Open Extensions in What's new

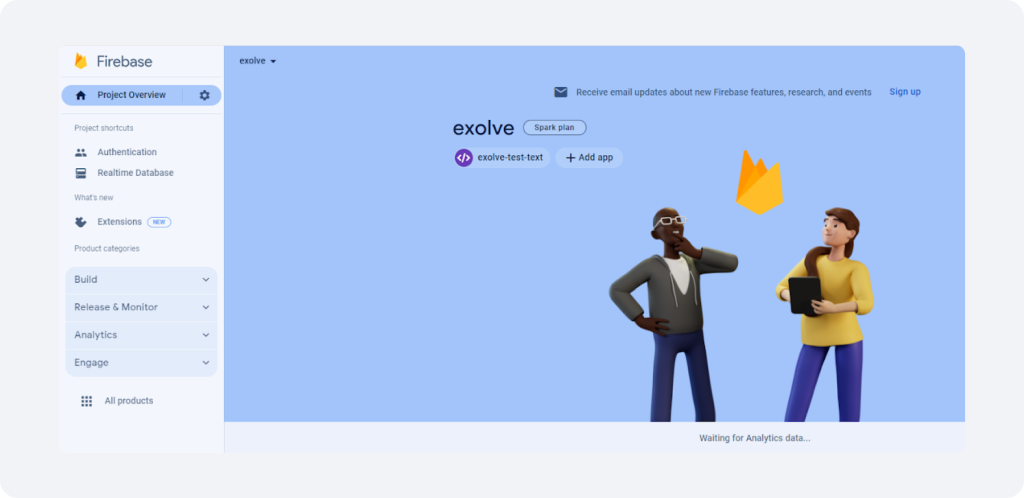pos(120,222)
